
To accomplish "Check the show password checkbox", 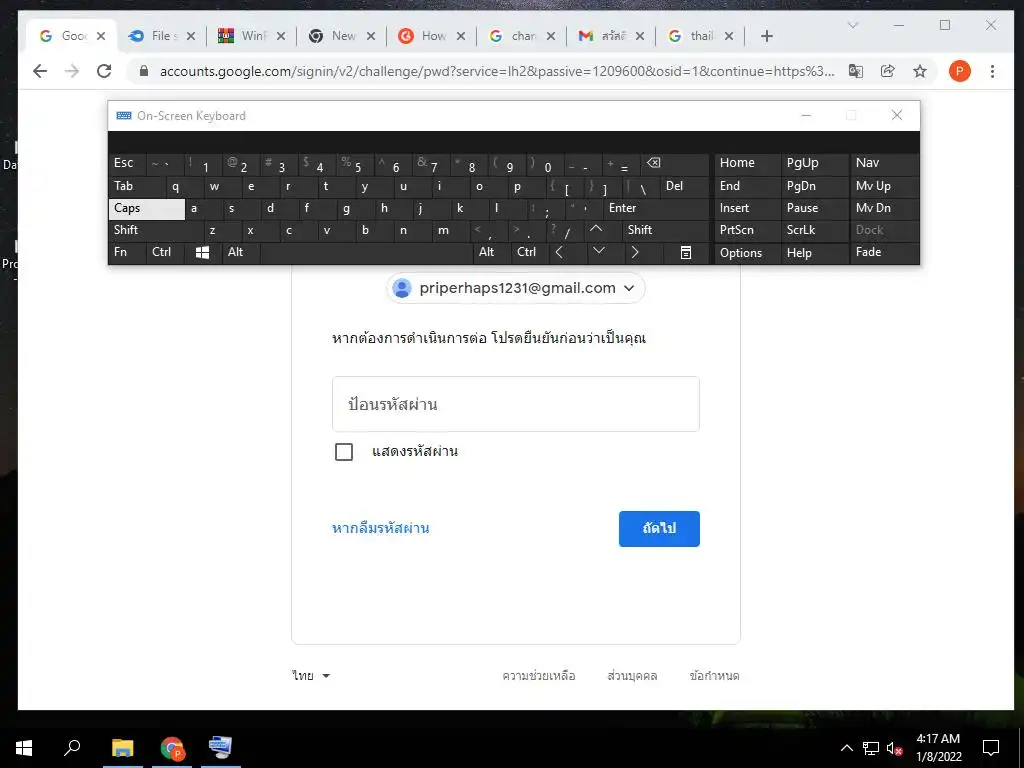I will point(344,452).
